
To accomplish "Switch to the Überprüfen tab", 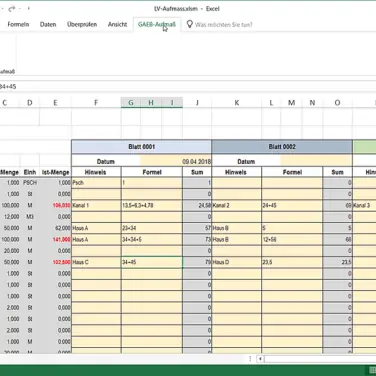I will coord(82,24).
